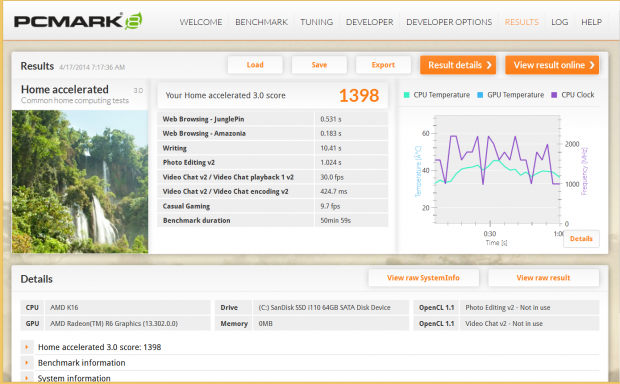Open the Help tab
This screenshot has height=384, width=620.
click(591, 22)
